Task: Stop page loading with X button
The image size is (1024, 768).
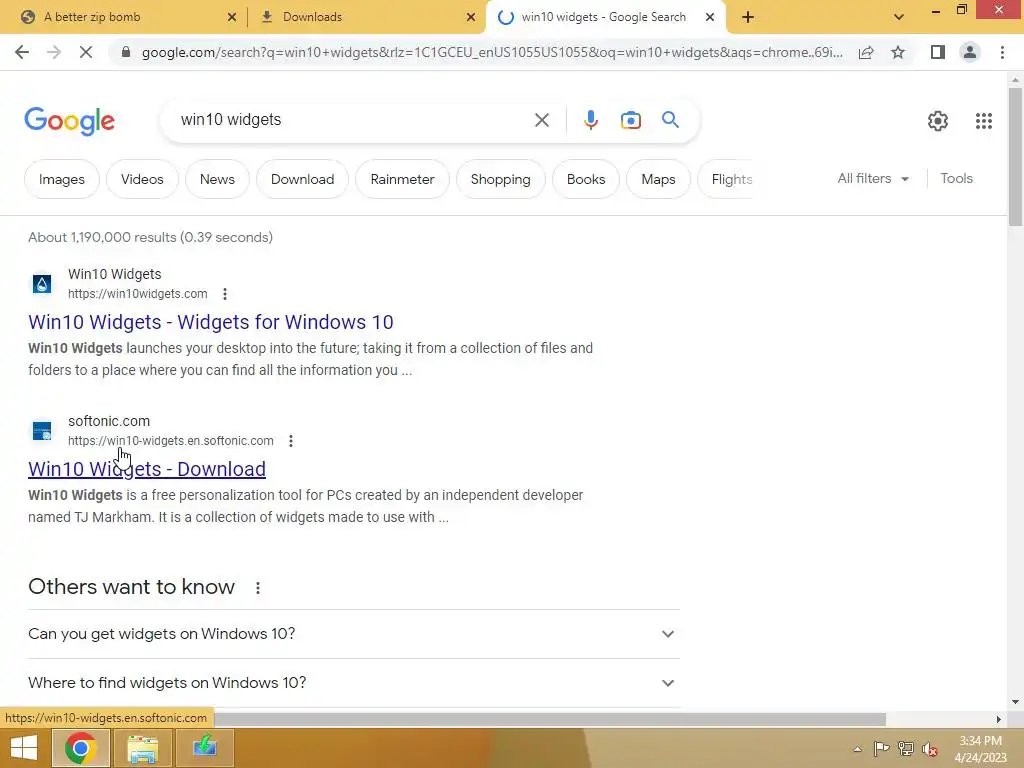Action: pos(86,52)
